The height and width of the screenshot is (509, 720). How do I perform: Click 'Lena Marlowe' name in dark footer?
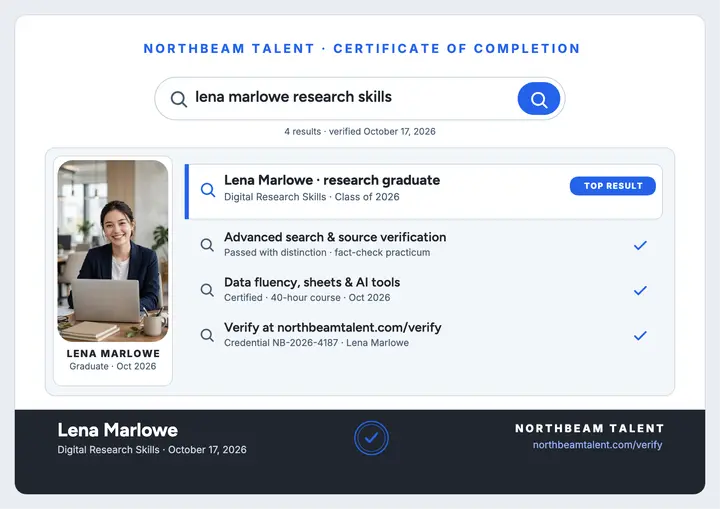pos(118,430)
